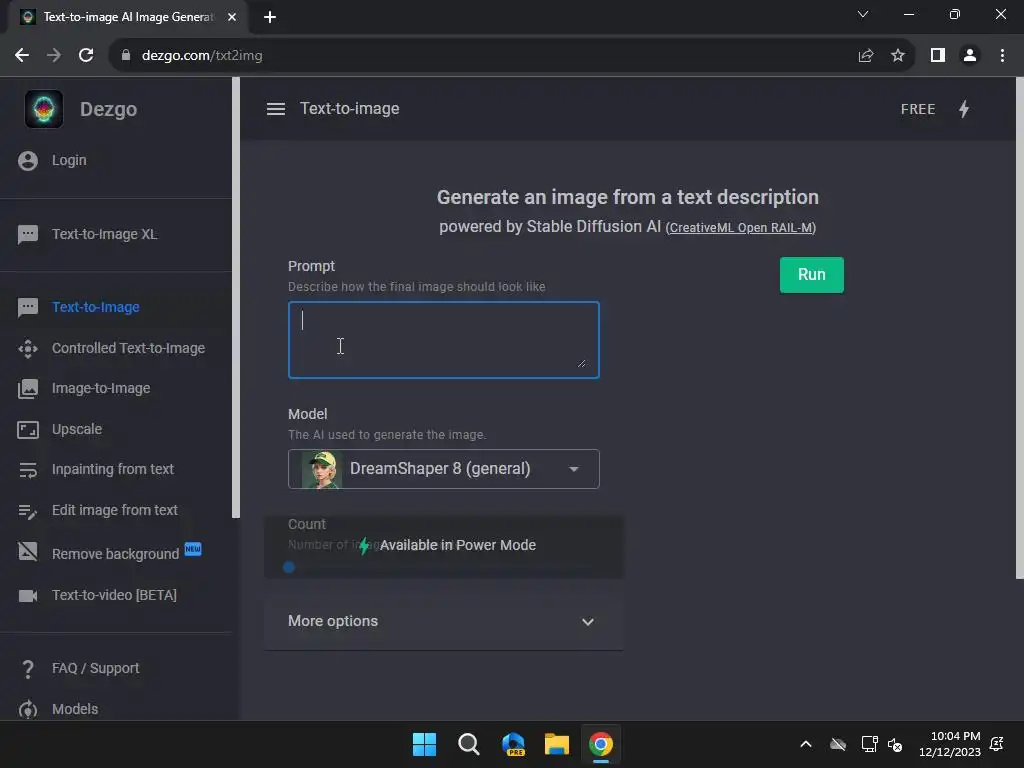The height and width of the screenshot is (768, 1024).
Task: Open the hamburger menu icon
Action: (x=276, y=109)
